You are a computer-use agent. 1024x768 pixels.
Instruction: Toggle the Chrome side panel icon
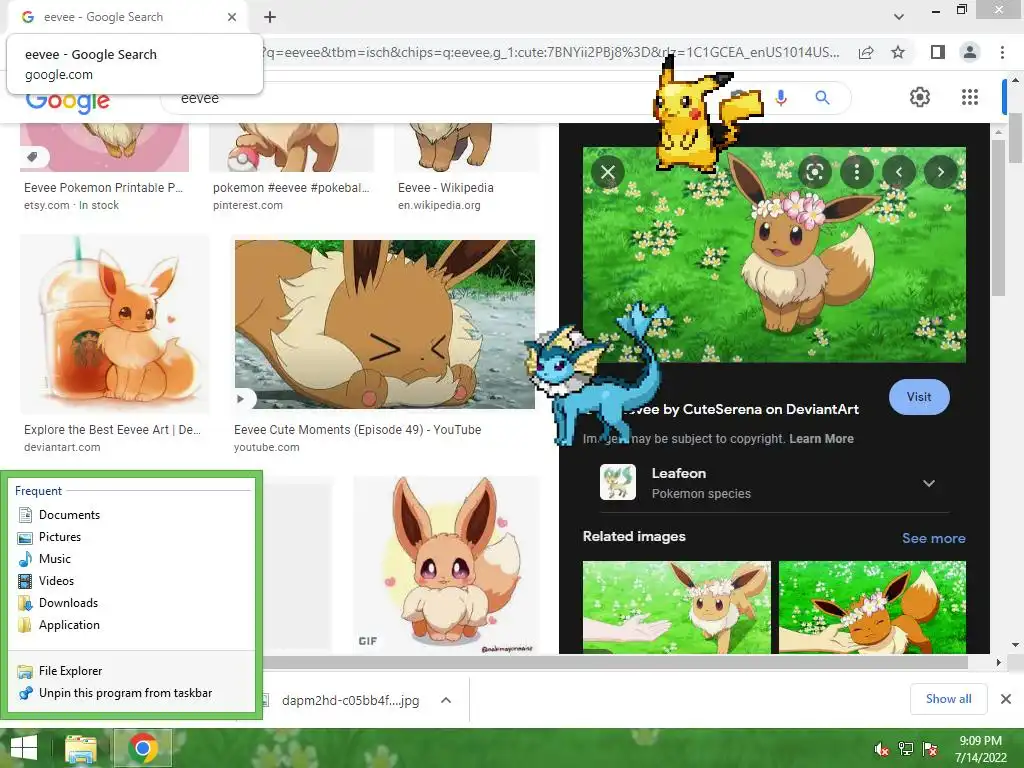click(938, 52)
